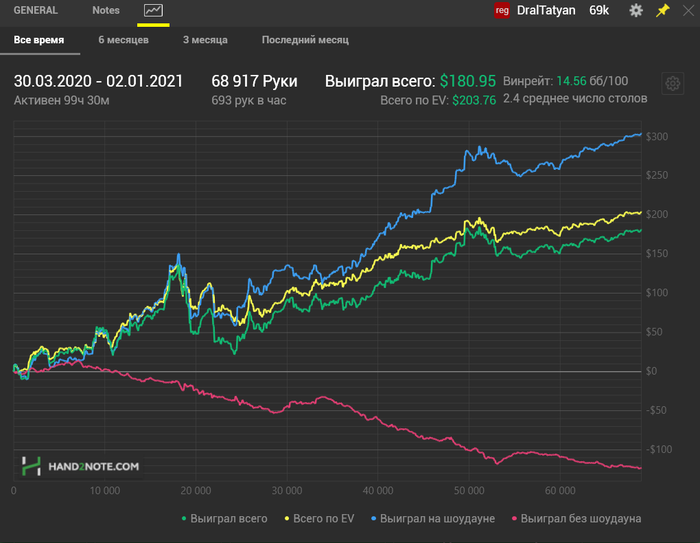Image resolution: width=700 pixels, height=543 pixels.
Task: Open the graph tab icon
Action: [153, 10]
